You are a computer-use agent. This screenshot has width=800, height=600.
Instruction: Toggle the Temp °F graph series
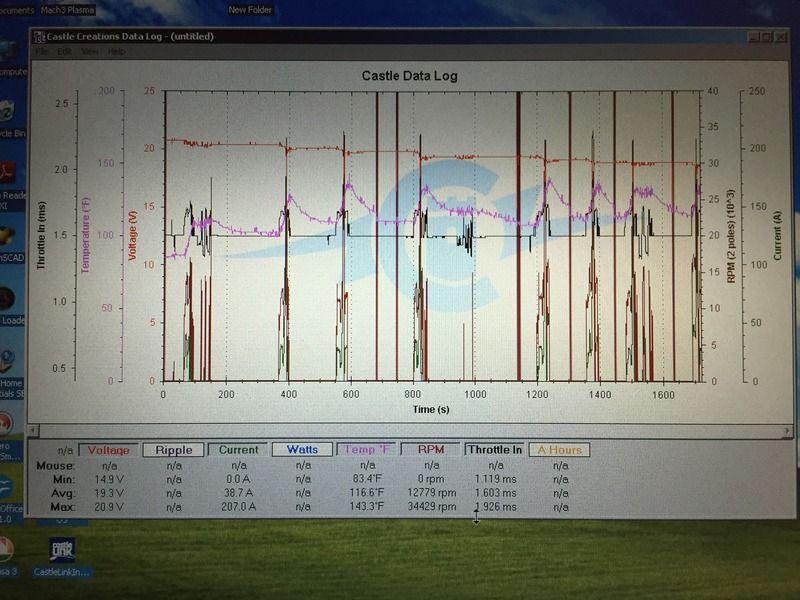[x=367, y=449]
